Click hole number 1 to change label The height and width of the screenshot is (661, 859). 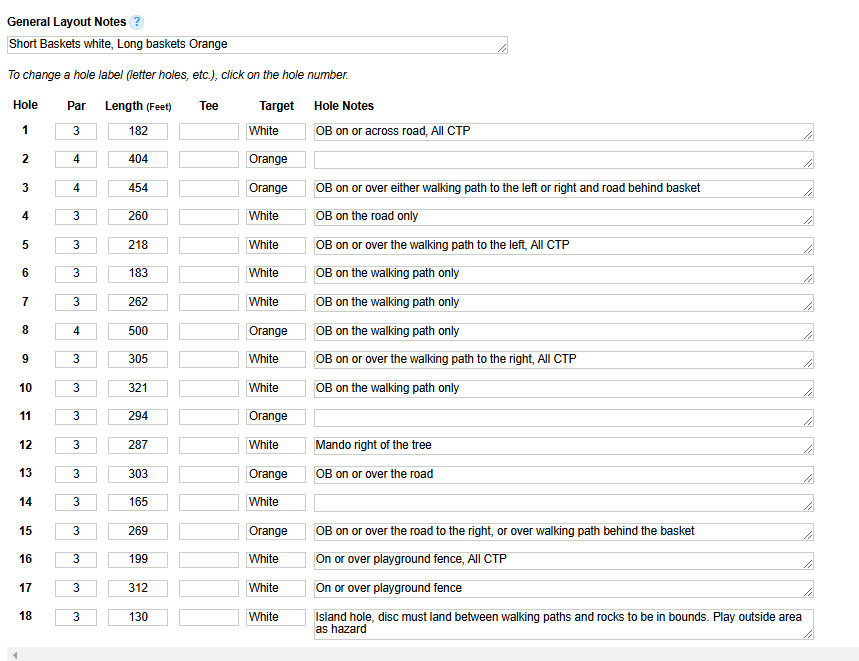(x=25, y=130)
